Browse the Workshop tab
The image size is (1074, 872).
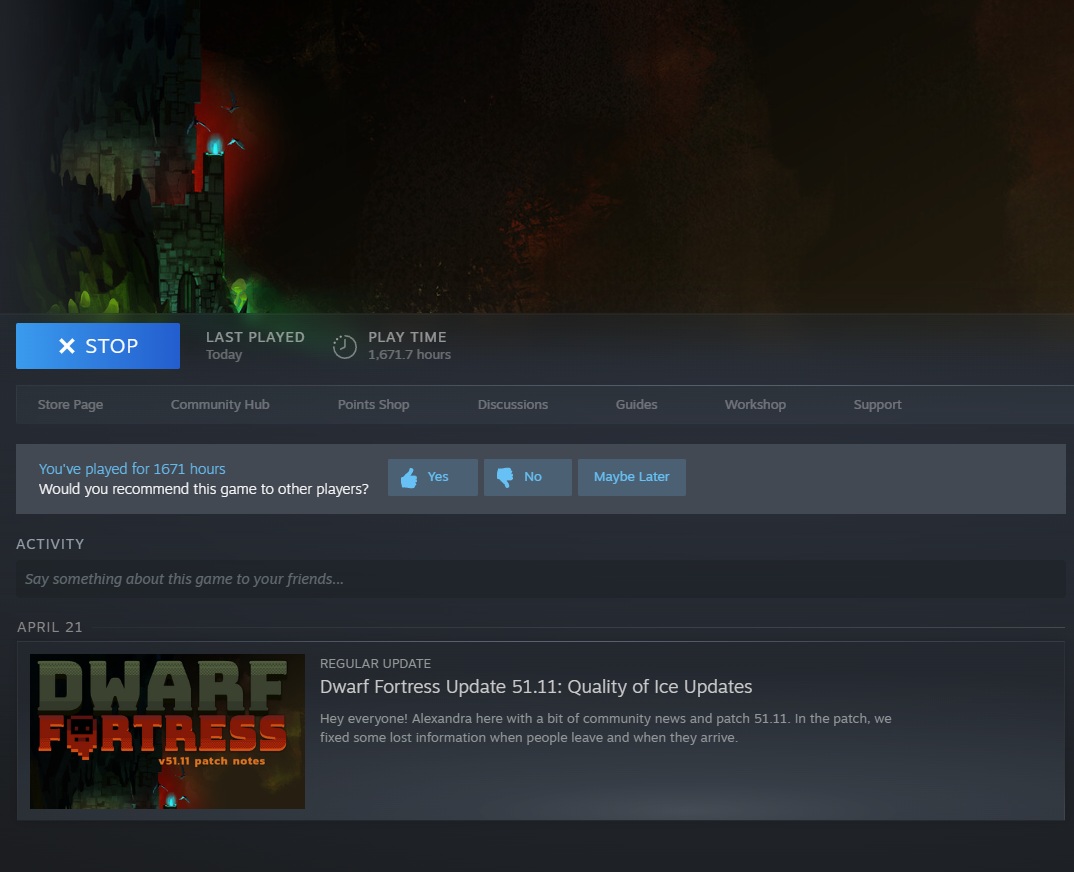(755, 405)
